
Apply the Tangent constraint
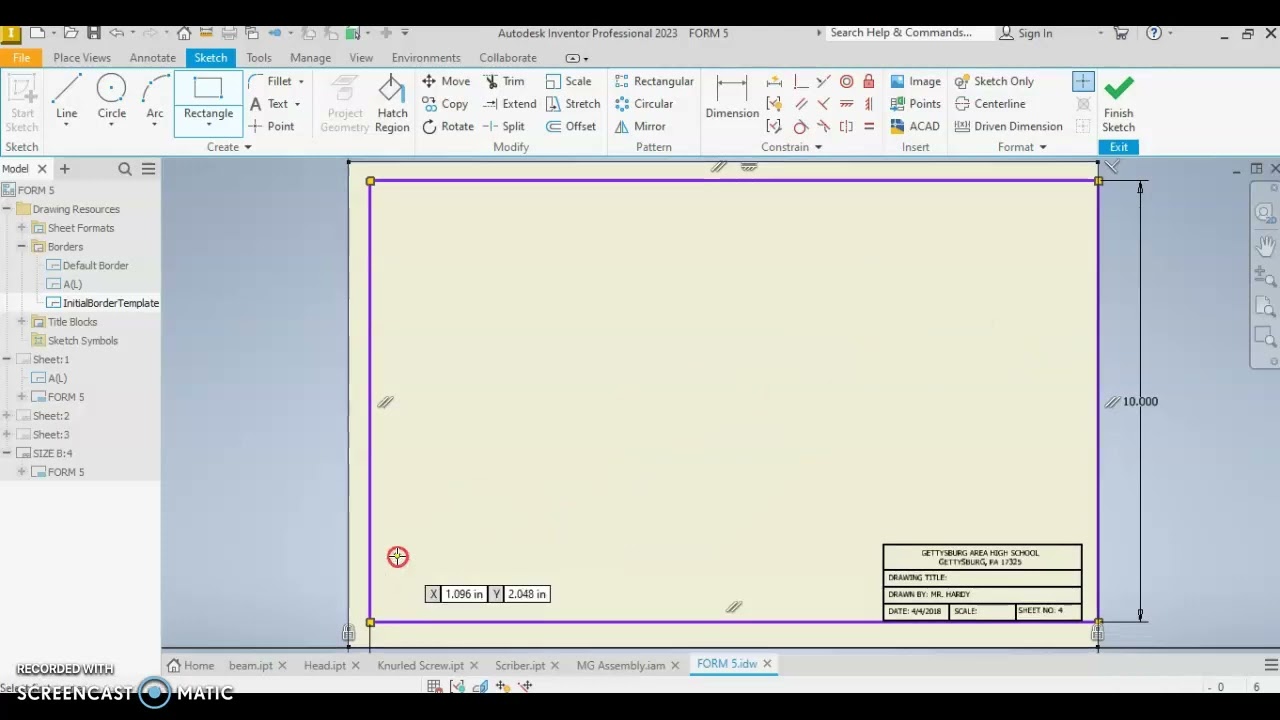tap(800, 127)
